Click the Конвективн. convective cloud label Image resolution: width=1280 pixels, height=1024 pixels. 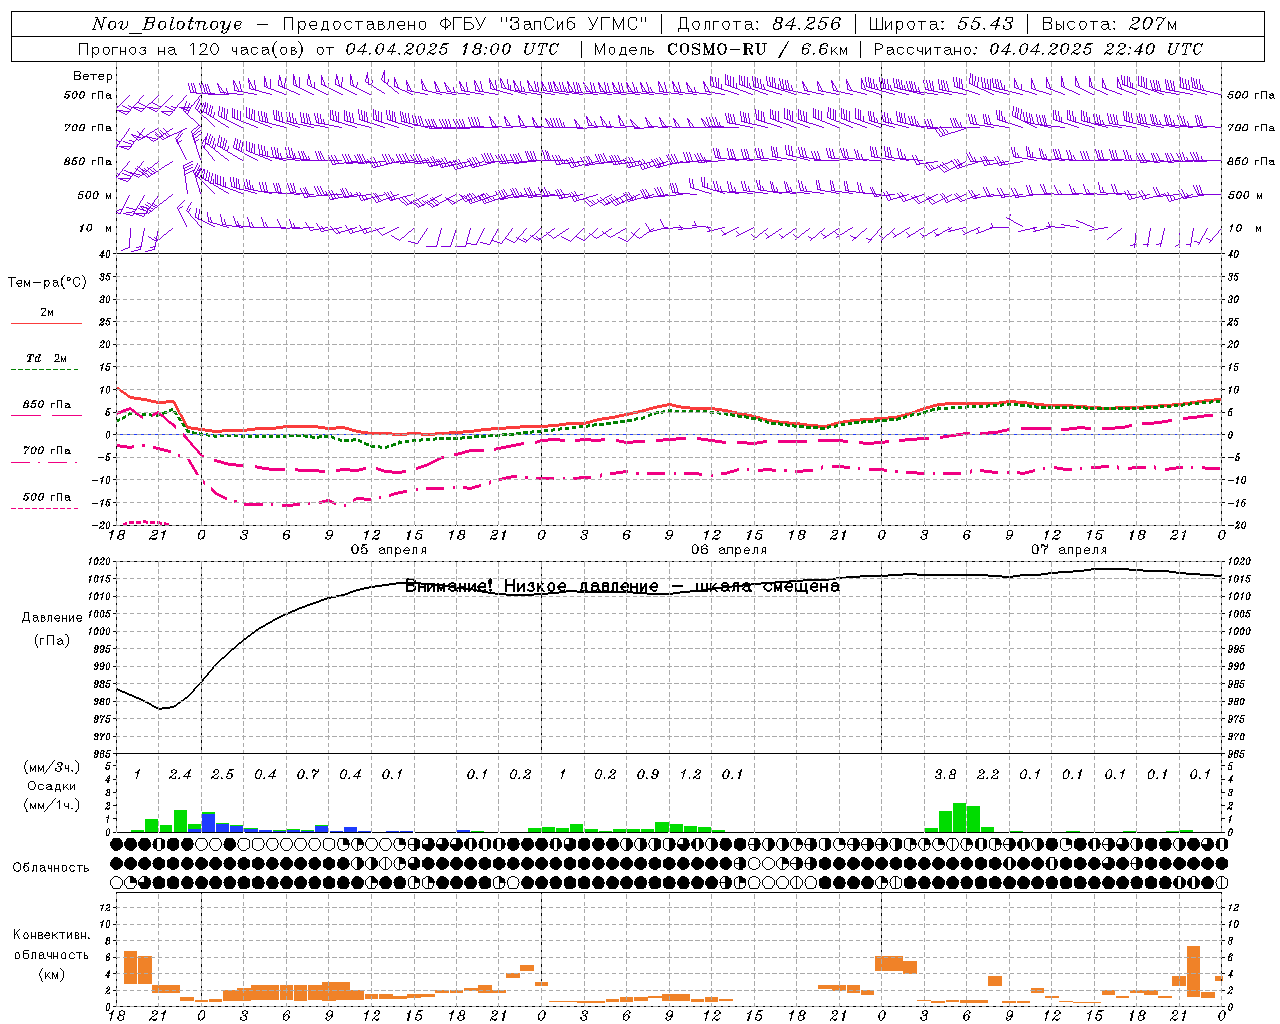pyautogui.click(x=52, y=935)
